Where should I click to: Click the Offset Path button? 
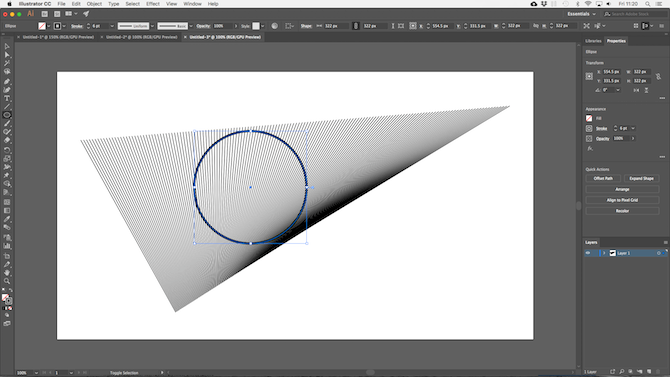click(x=603, y=179)
